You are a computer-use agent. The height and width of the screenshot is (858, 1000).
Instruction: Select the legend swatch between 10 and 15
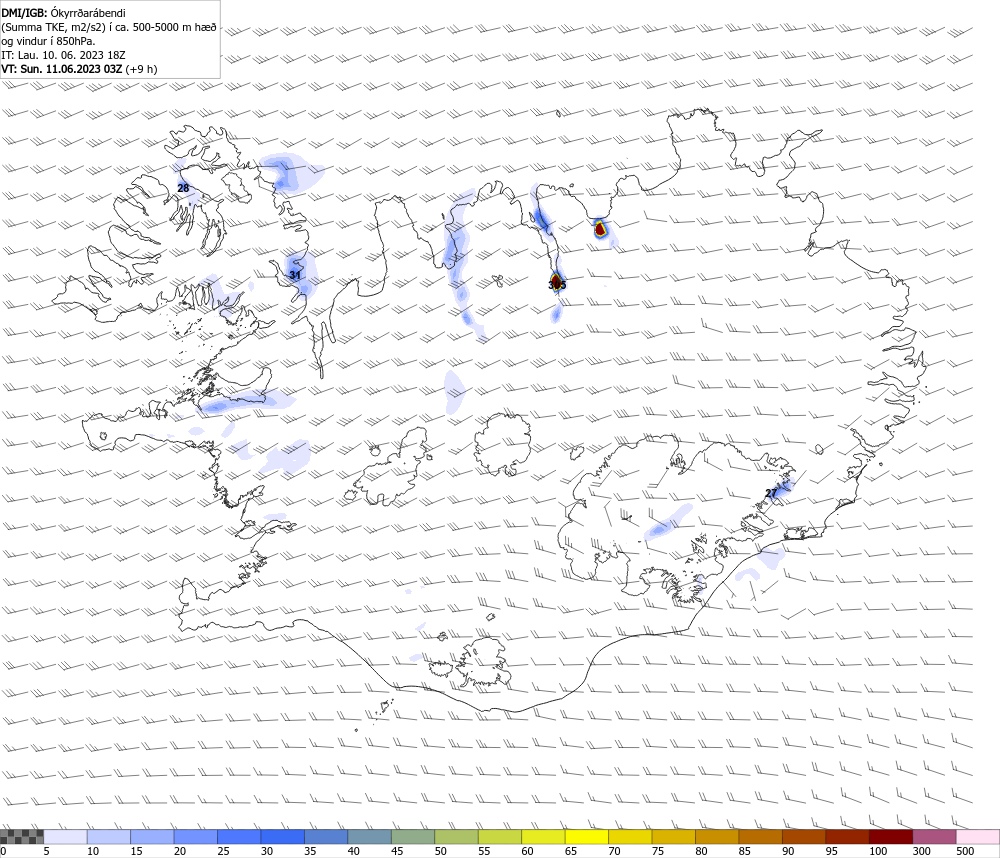[x=109, y=837]
